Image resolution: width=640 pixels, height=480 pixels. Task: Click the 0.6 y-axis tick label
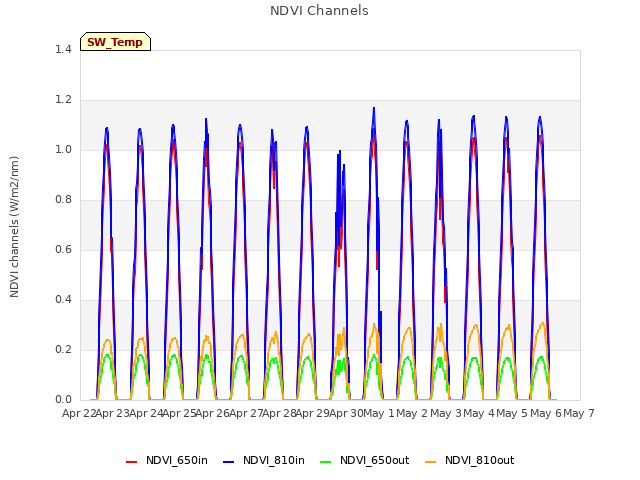coord(63,249)
